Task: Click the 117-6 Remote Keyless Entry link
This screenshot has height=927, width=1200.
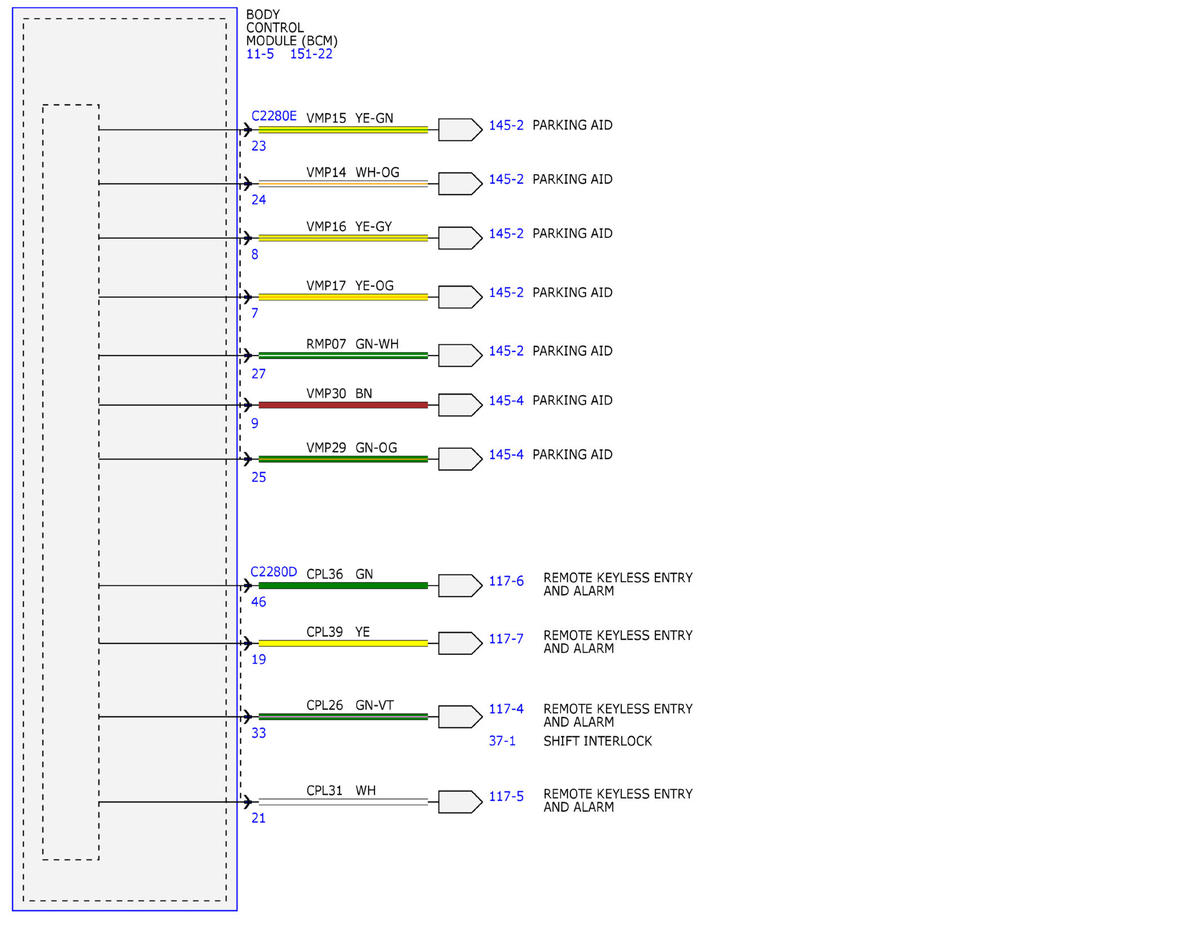Action: point(506,581)
